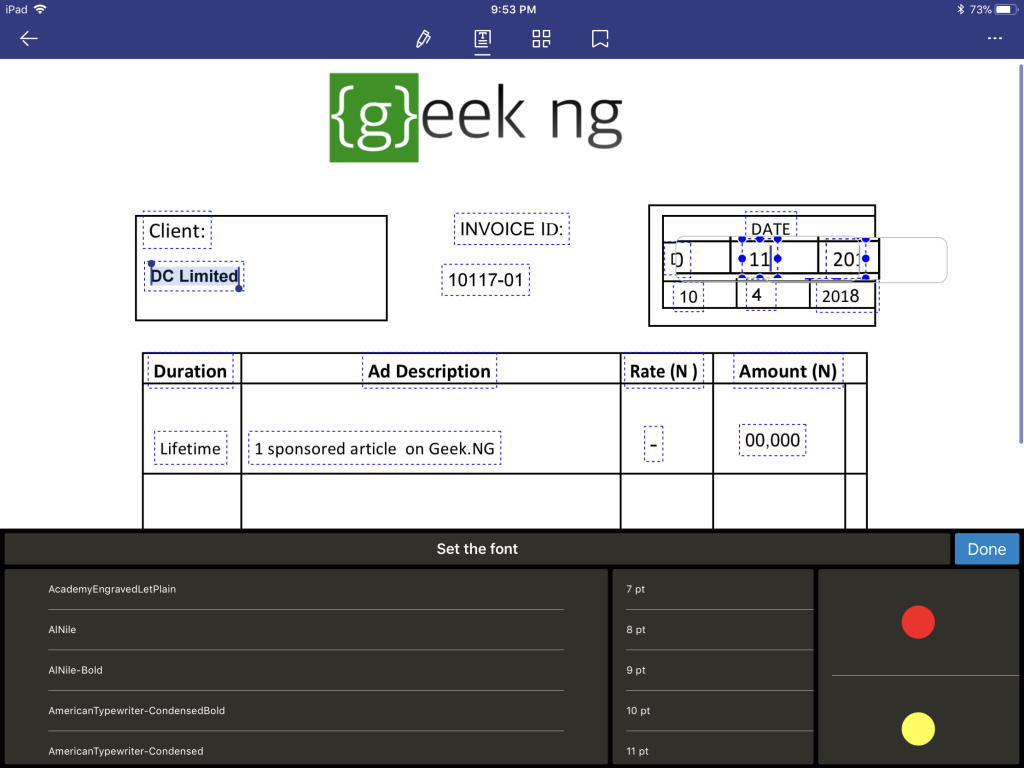This screenshot has width=1024, height=768.
Task: Select the text edit tool
Action: tap(483, 39)
